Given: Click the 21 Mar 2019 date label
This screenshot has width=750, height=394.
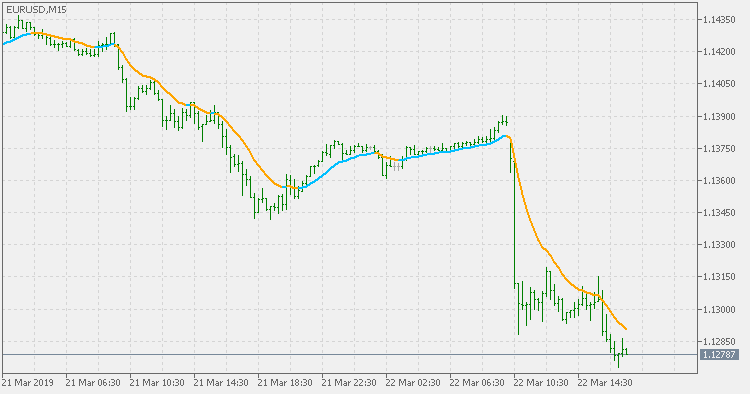Looking at the screenshot, I should 28,383.
